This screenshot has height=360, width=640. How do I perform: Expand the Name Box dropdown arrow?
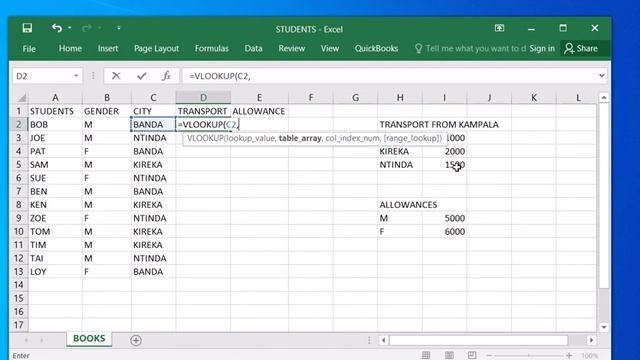(76, 76)
